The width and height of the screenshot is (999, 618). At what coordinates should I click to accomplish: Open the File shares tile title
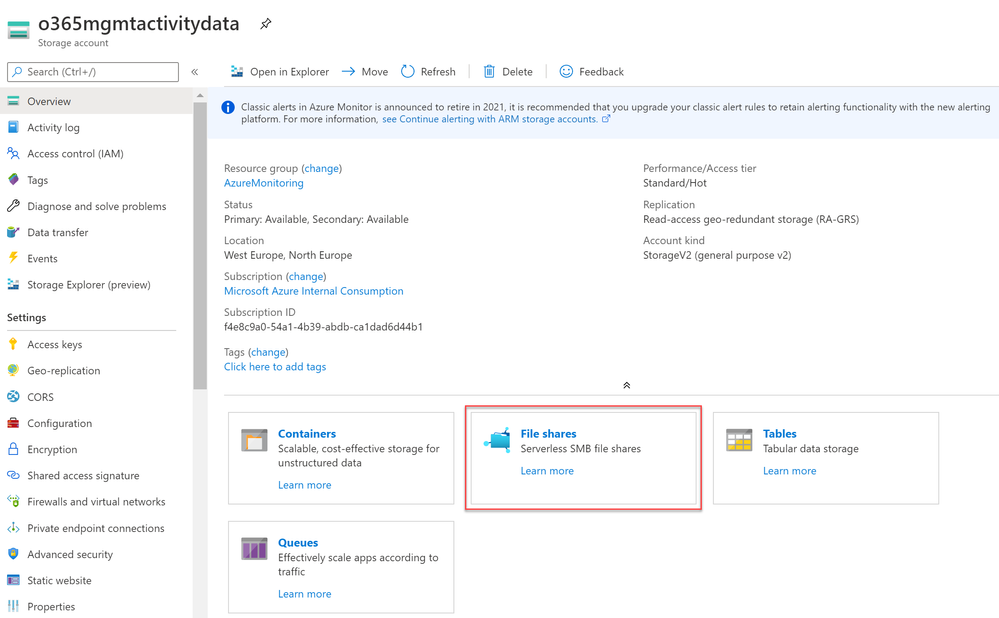(548, 434)
